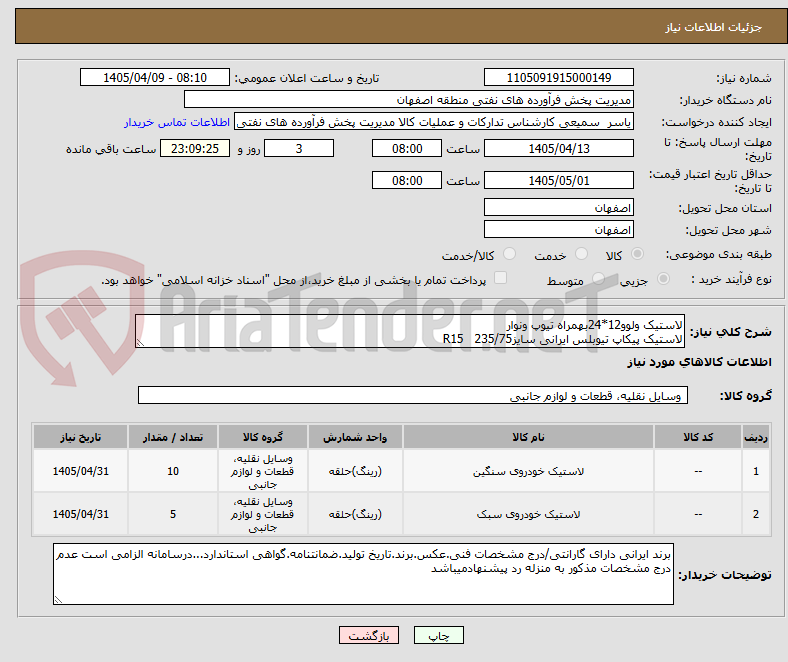The image size is (788, 662).
Task: Click the شرح کلی نیاز description text area
Action: [410, 331]
